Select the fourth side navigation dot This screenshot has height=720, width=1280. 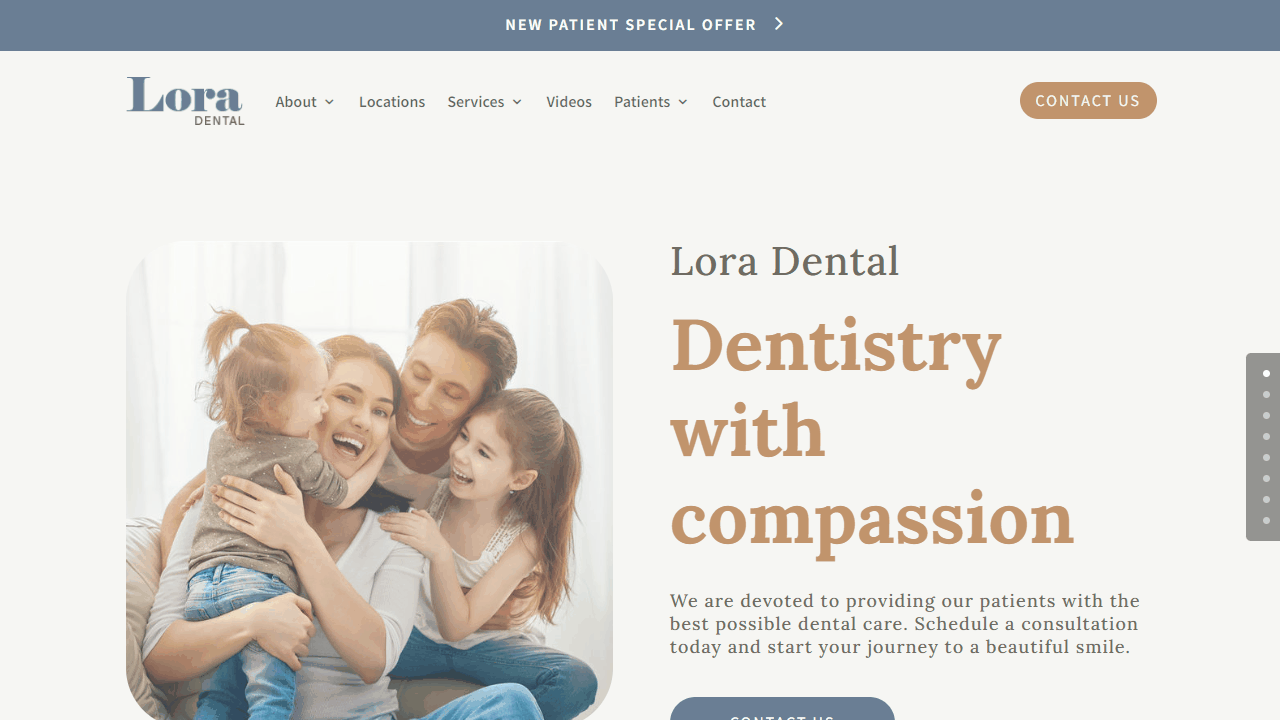coord(1266,436)
